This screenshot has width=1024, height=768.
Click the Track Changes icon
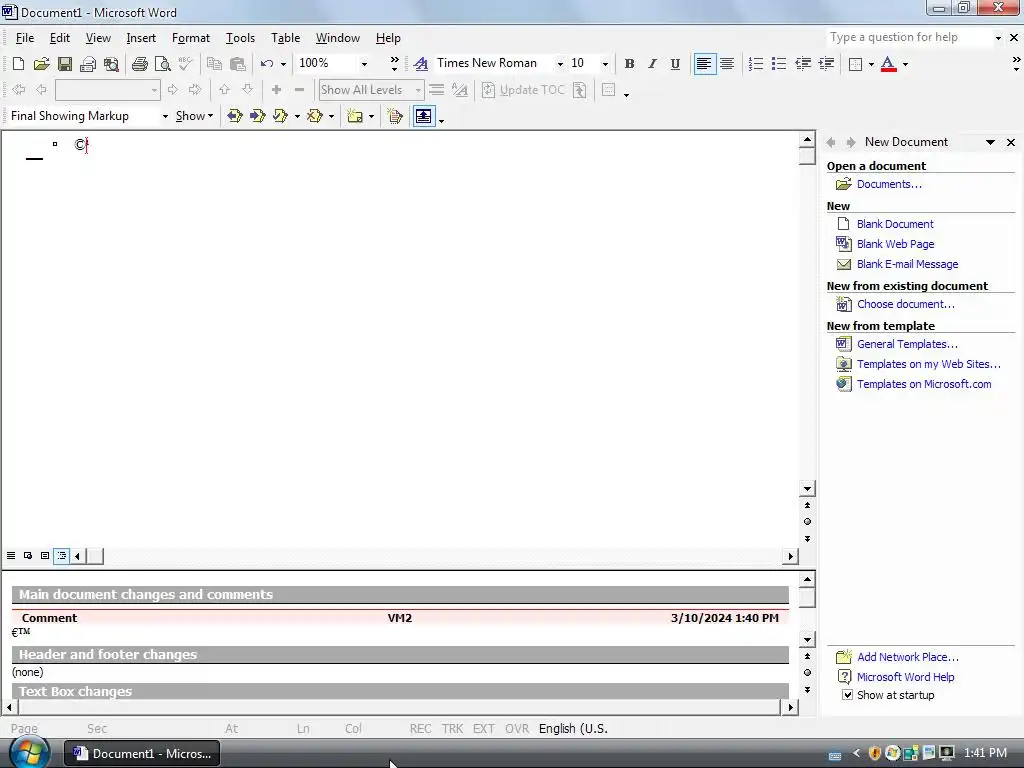coord(394,116)
